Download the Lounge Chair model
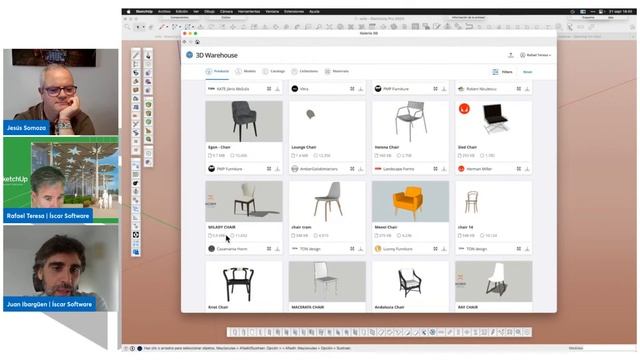The width and height of the screenshot is (640, 360). (361, 169)
